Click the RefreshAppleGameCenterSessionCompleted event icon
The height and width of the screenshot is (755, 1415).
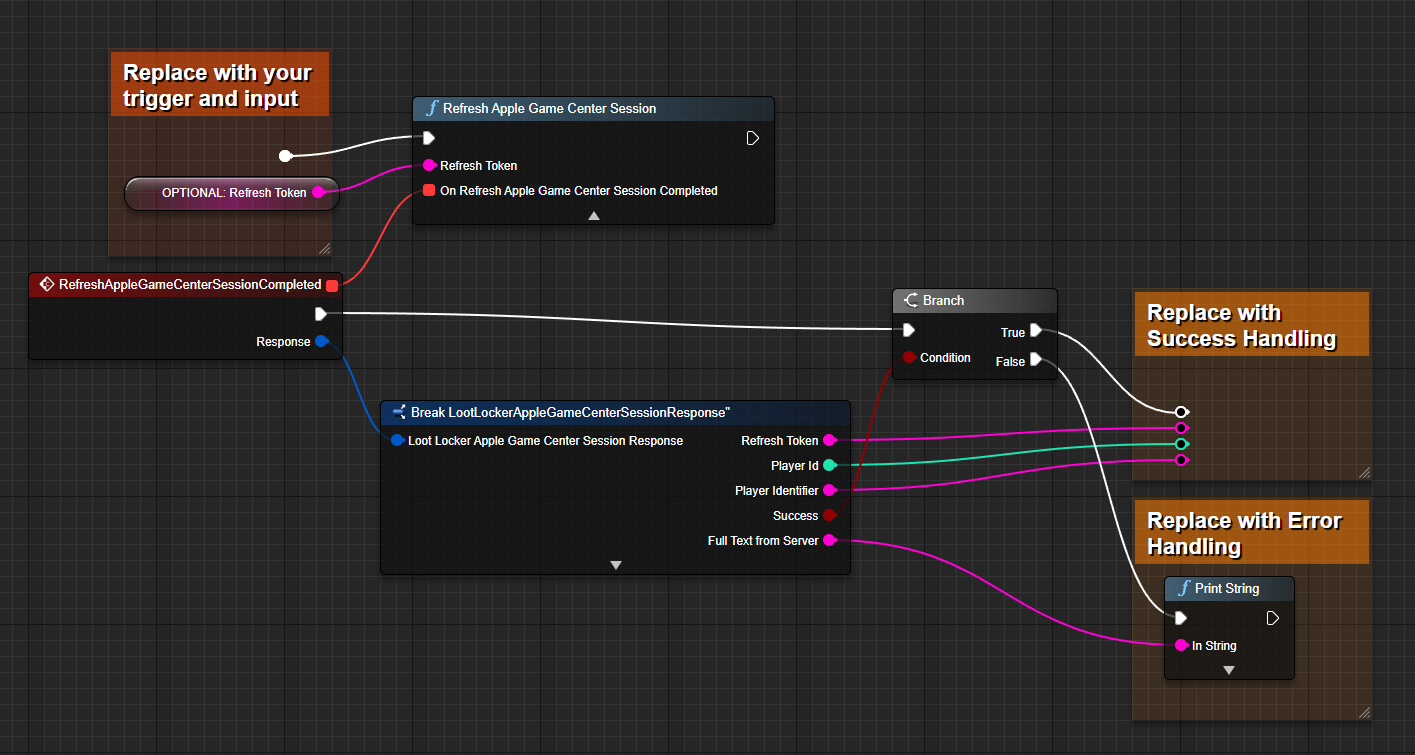coord(46,285)
